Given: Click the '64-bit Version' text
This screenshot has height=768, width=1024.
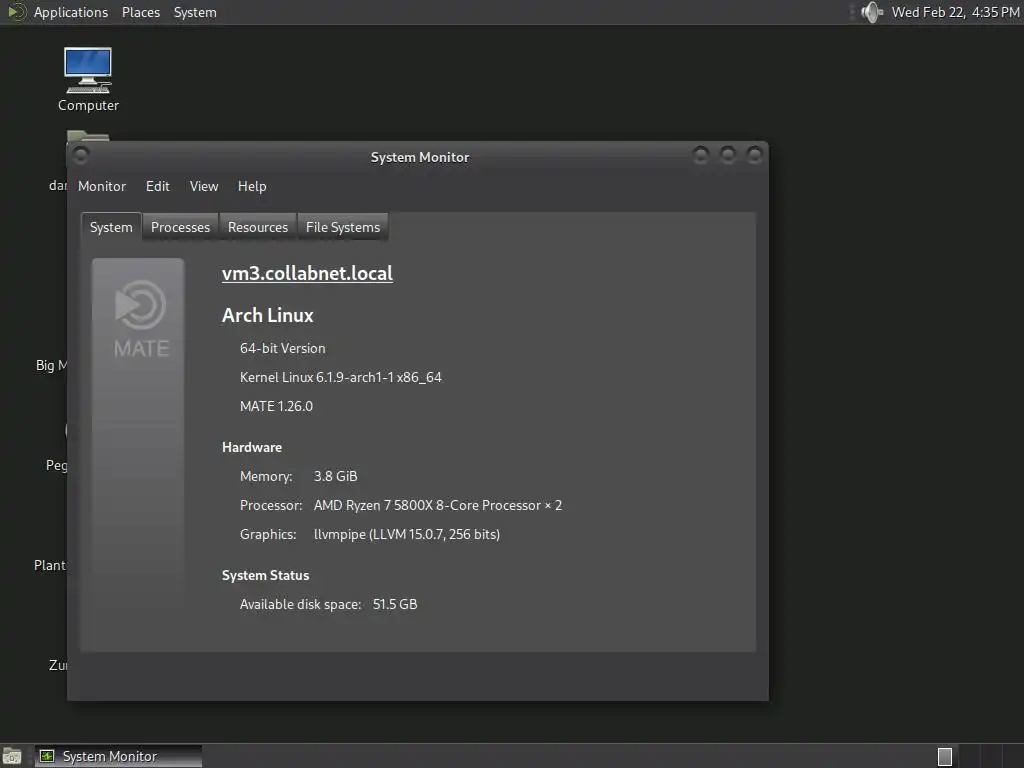Looking at the screenshot, I should pos(282,349).
